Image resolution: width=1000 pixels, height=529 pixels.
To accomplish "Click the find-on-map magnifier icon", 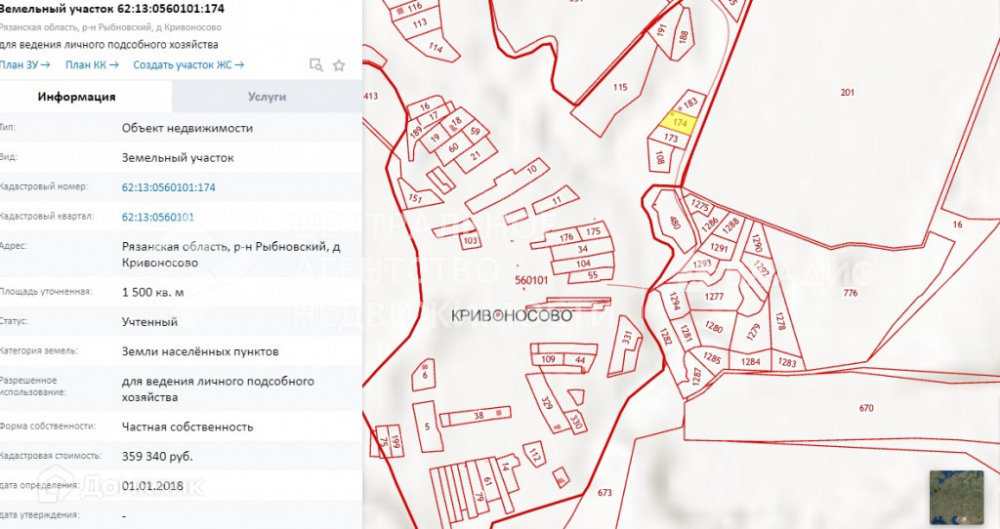I will pyautogui.click(x=316, y=64).
